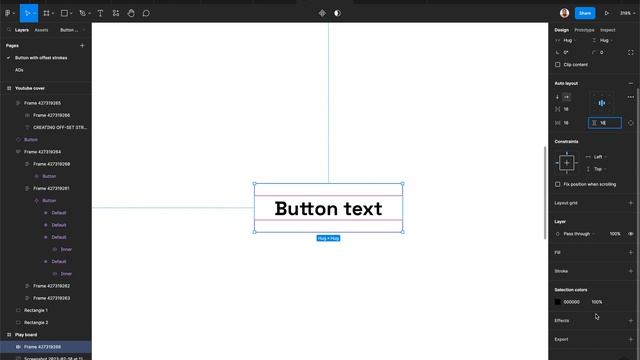
Task: Select the Pen tool
Action: (x=82, y=13)
